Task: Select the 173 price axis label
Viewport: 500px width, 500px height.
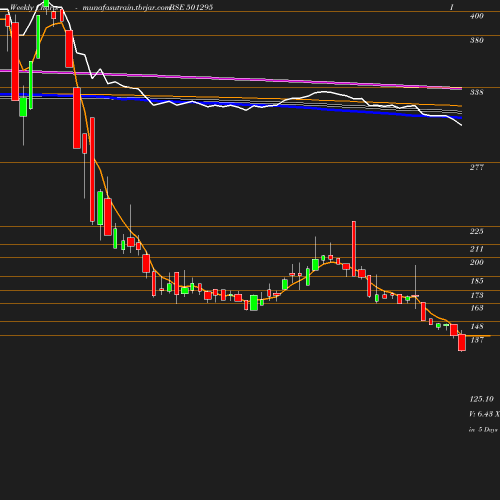Action: (x=476, y=295)
